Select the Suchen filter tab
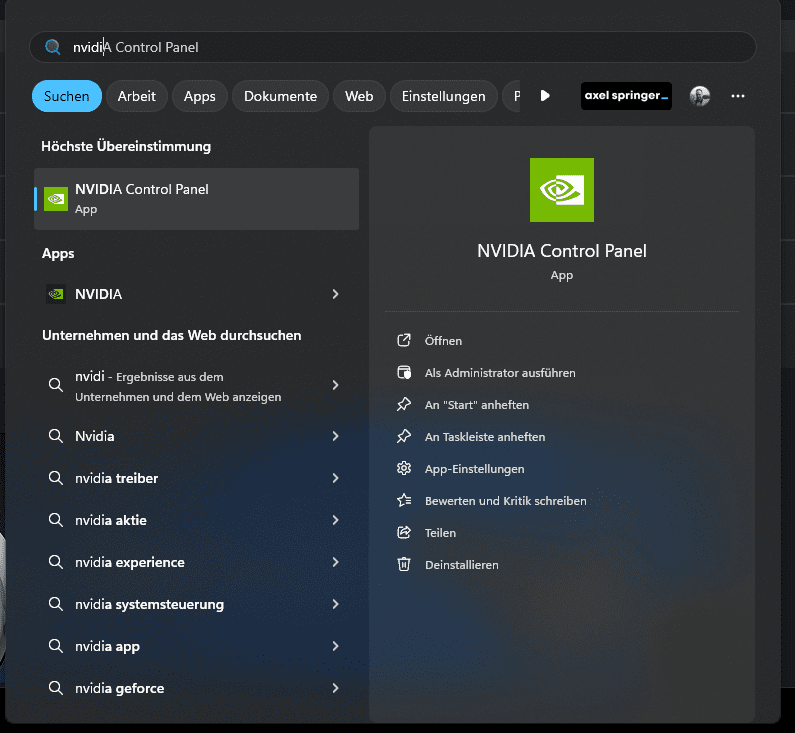 (x=66, y=96)
